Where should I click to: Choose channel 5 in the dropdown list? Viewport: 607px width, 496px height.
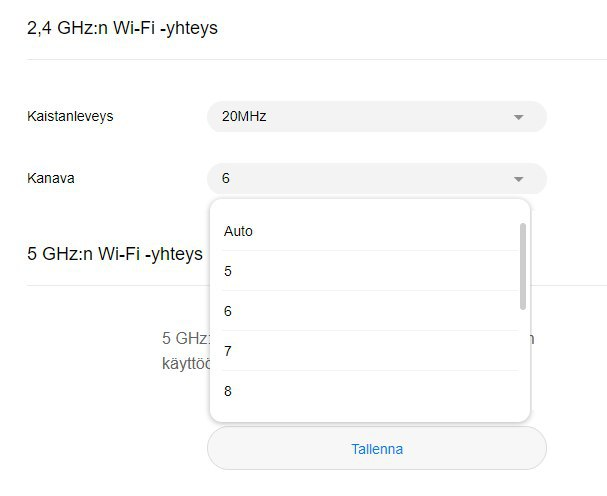coord(228,271)
